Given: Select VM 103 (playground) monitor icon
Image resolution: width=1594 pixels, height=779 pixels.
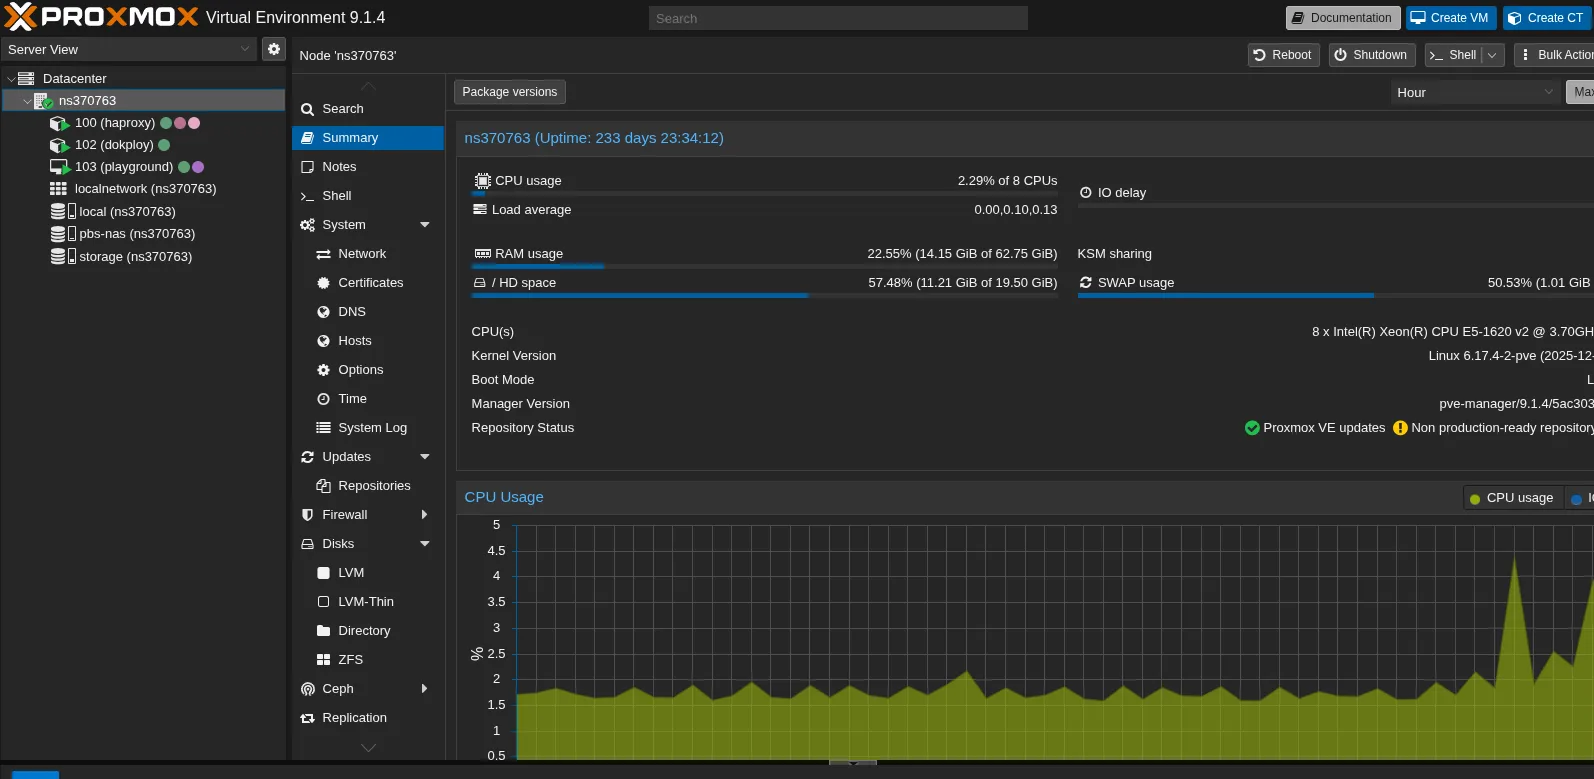Looking at the screenshot, I should pos(59,167).
